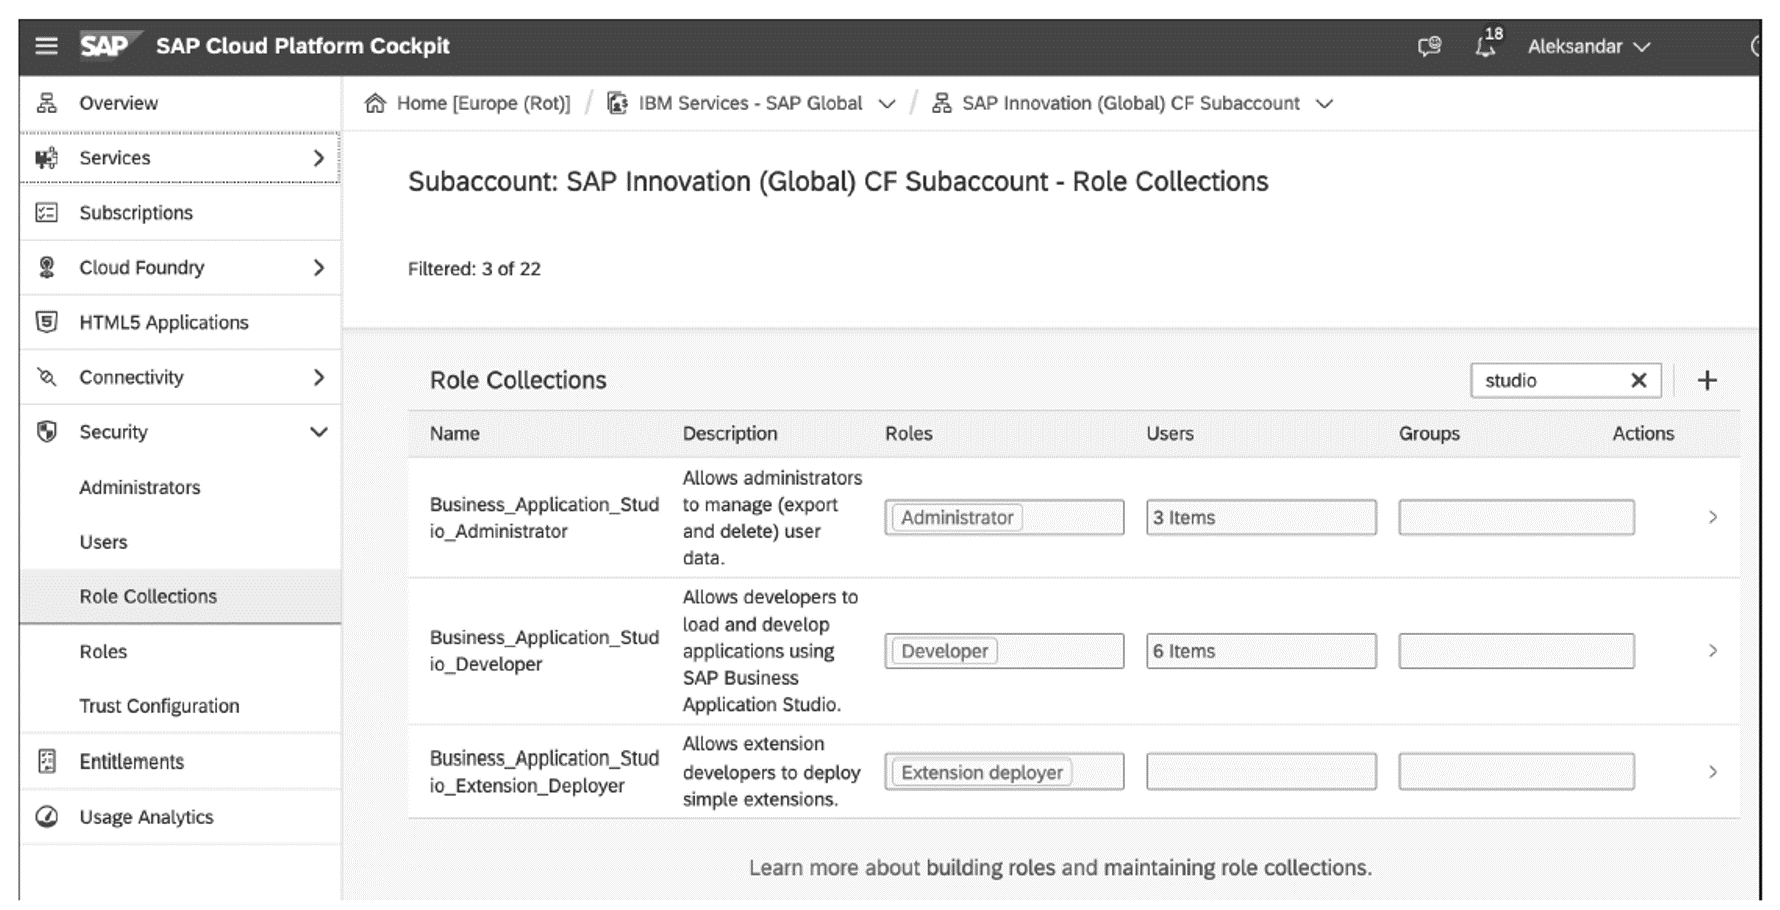
Task: Click Business_Application_Studio_Developer name cell
Action: [x=544, y=650]
